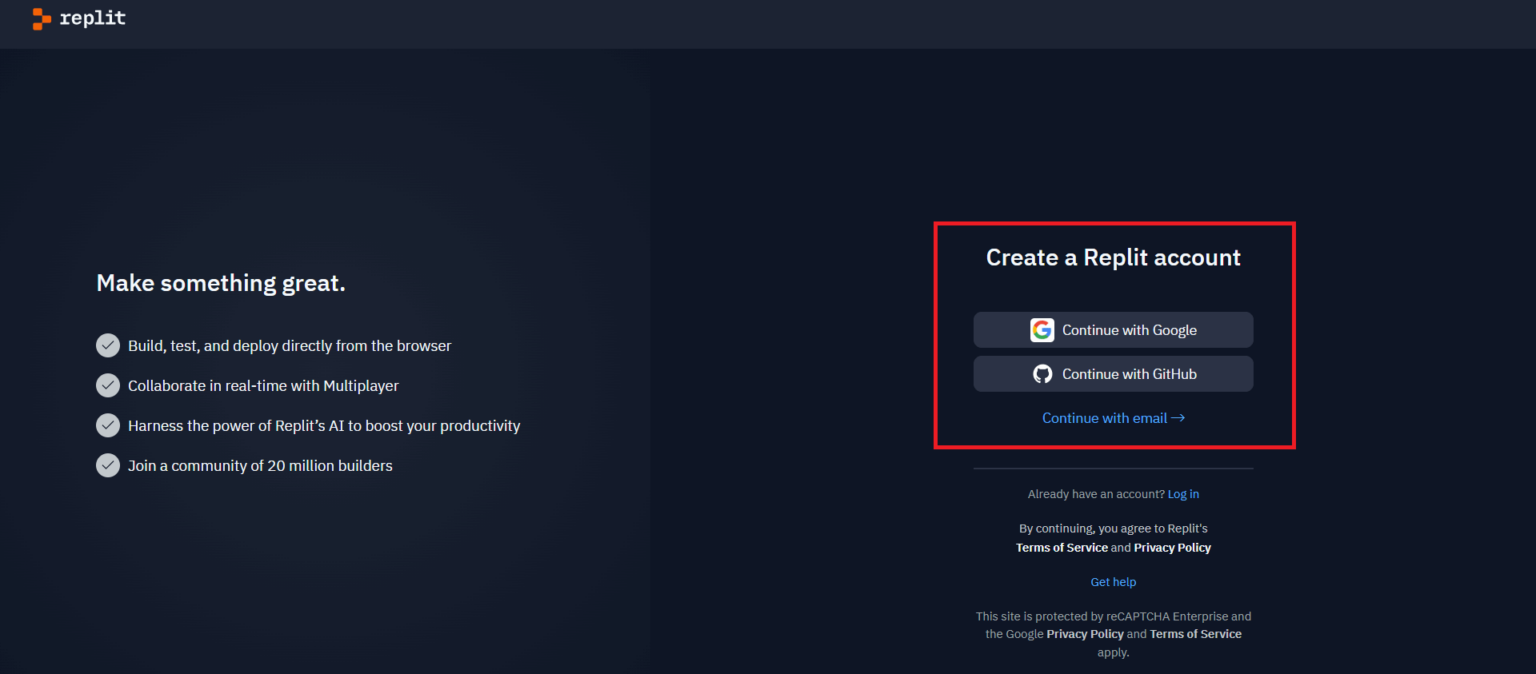This screenshot has width=1536, height=674.
Task: Click the Google 'G' logo icon
Action: [1042, 330]
